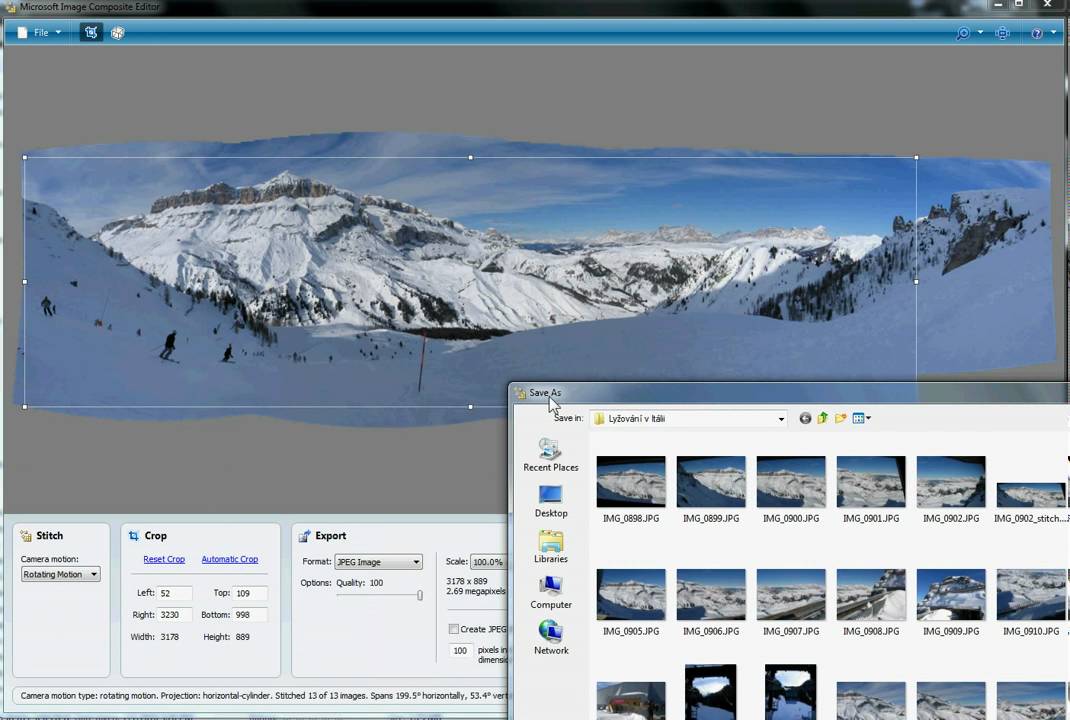The image size is (1070, 720).
Task: Click the Save As dialog title bar
Action: point(790,392)
